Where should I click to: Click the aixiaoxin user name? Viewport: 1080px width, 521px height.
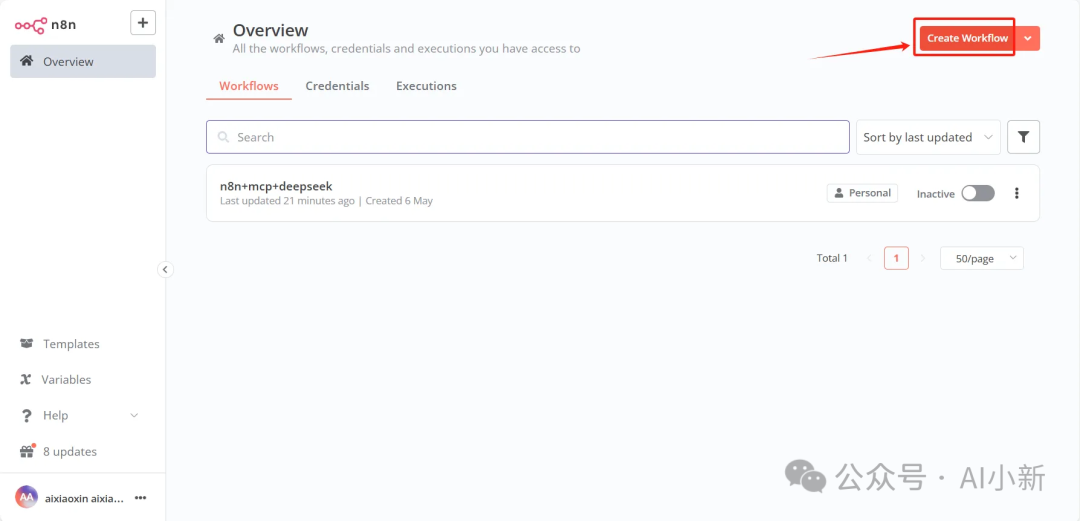(84, 498)
